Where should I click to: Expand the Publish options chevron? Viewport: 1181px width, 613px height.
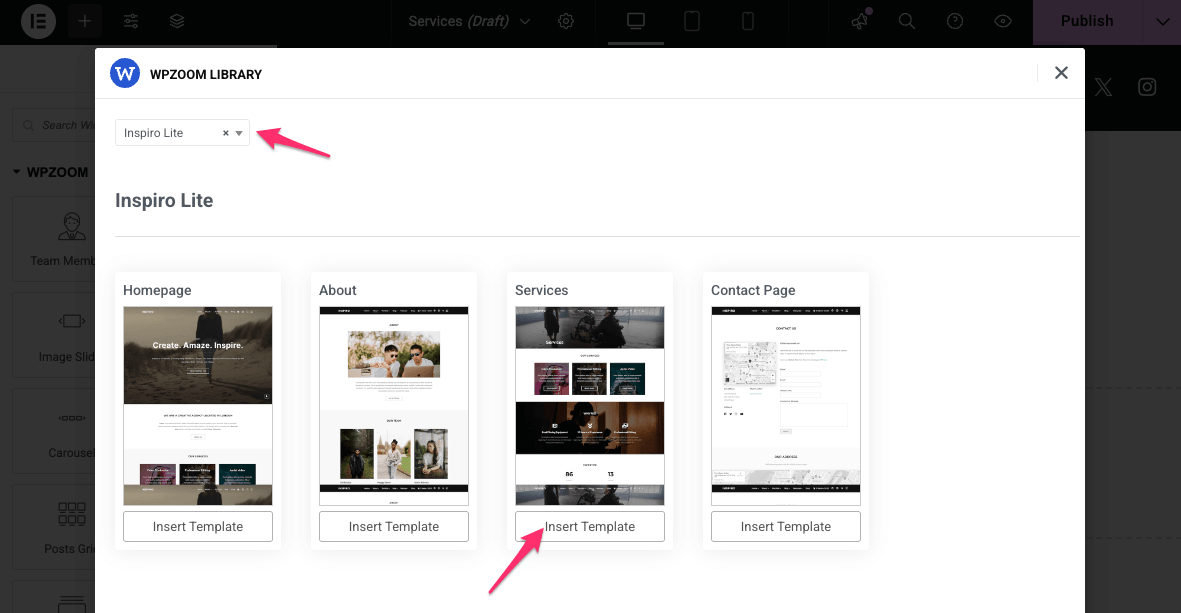pos(1161,21)
